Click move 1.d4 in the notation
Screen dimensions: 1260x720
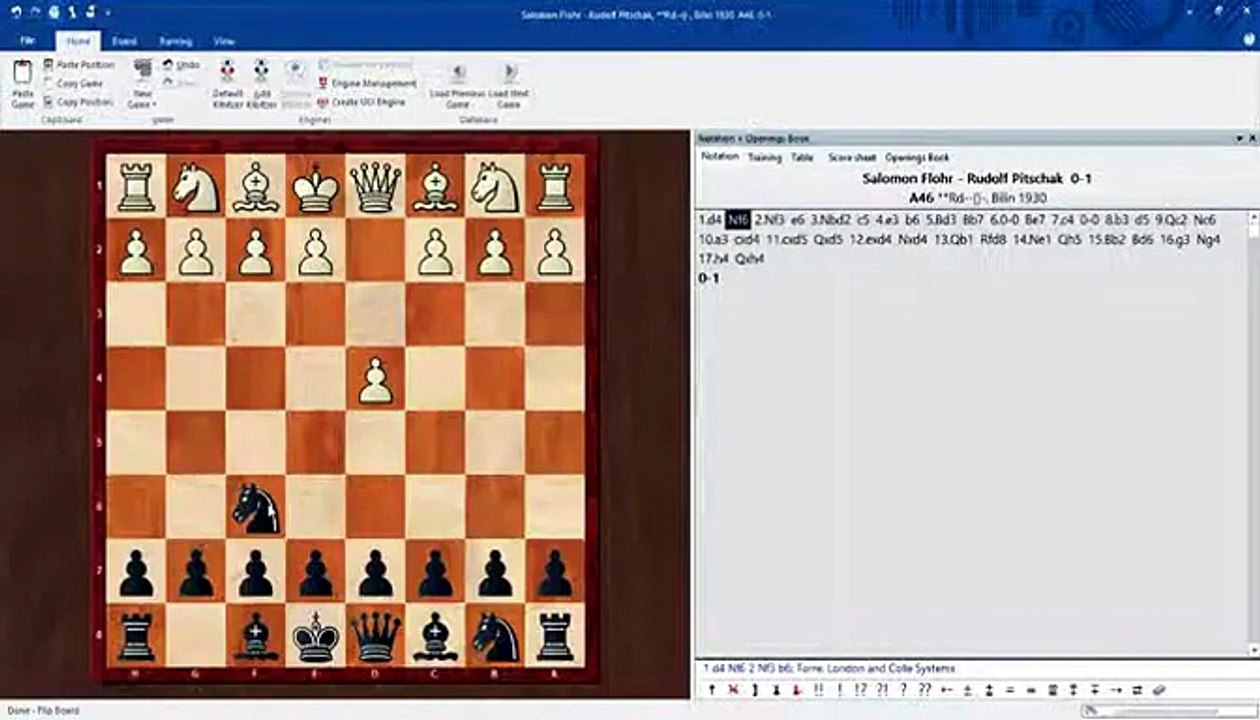tap(710, 220)
